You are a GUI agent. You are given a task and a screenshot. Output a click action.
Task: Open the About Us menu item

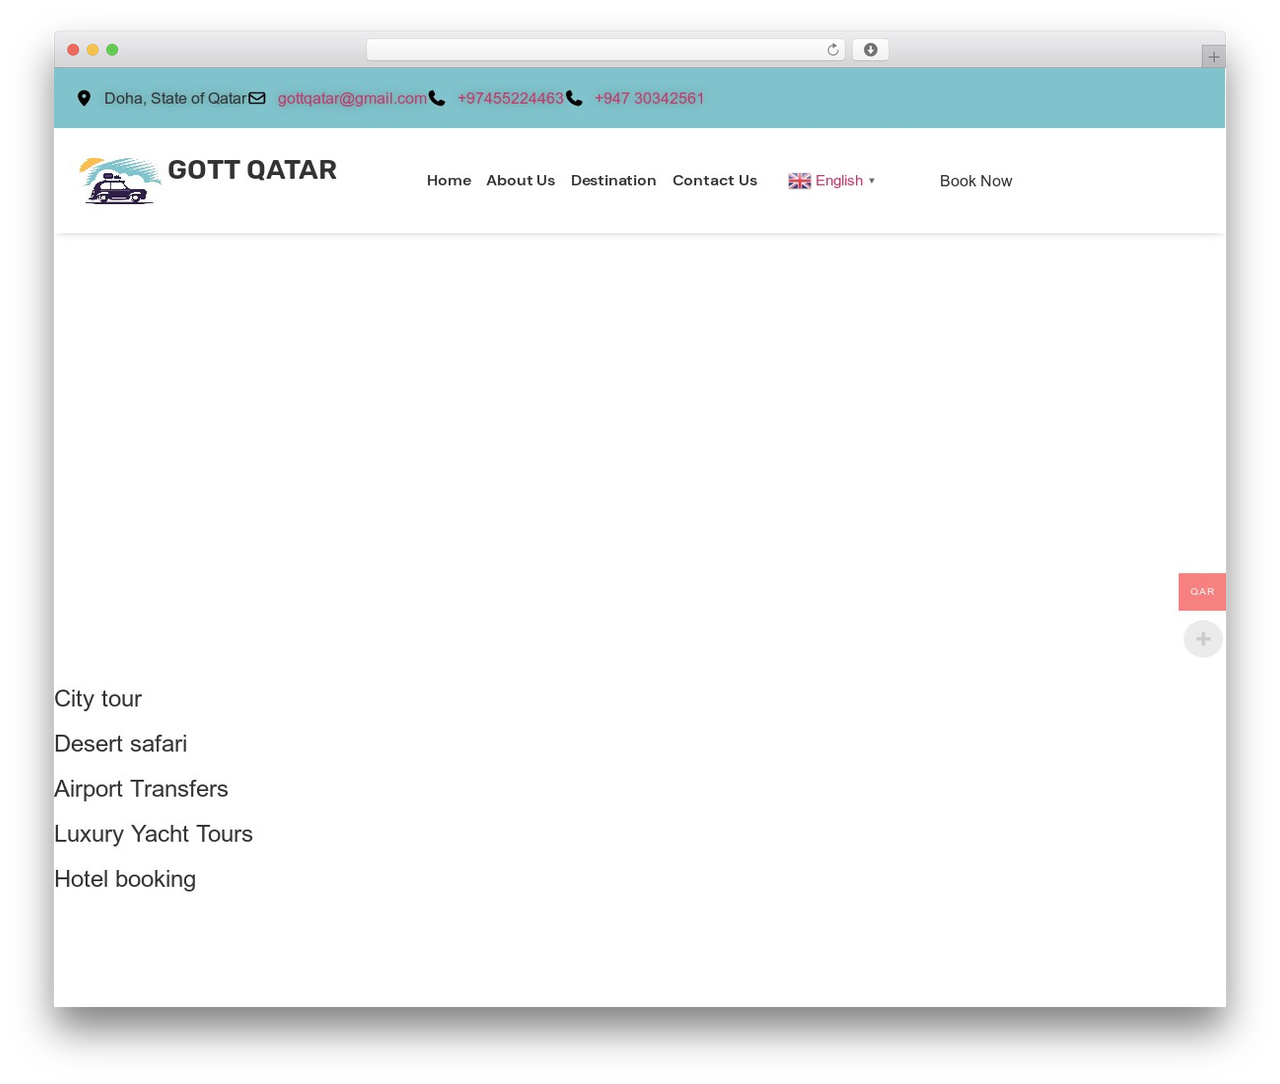520,181
